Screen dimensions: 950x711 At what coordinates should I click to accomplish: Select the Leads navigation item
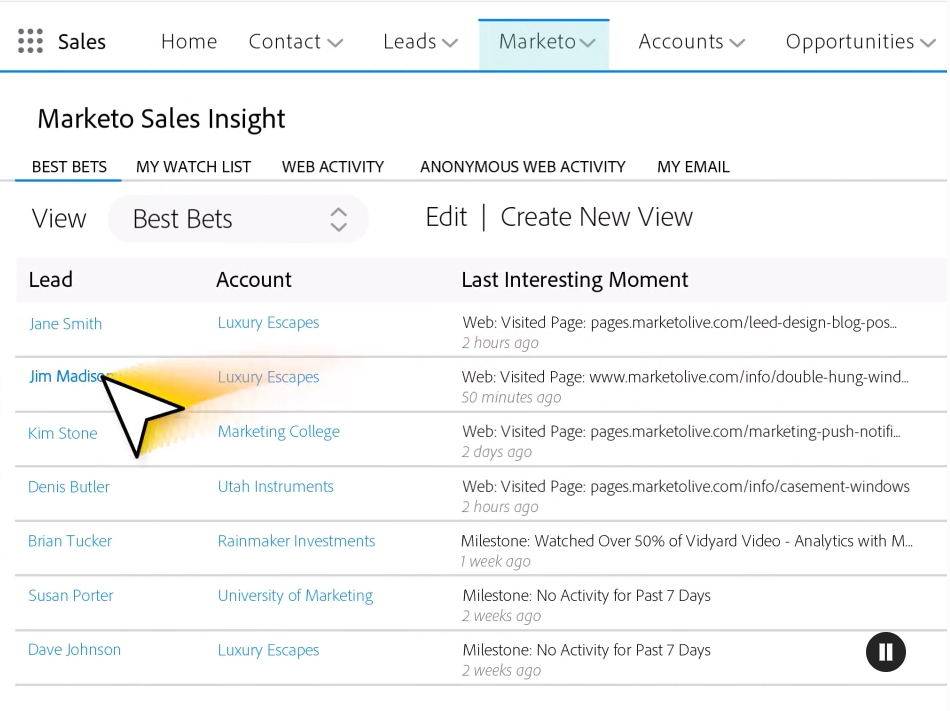[x=410, y=41]
